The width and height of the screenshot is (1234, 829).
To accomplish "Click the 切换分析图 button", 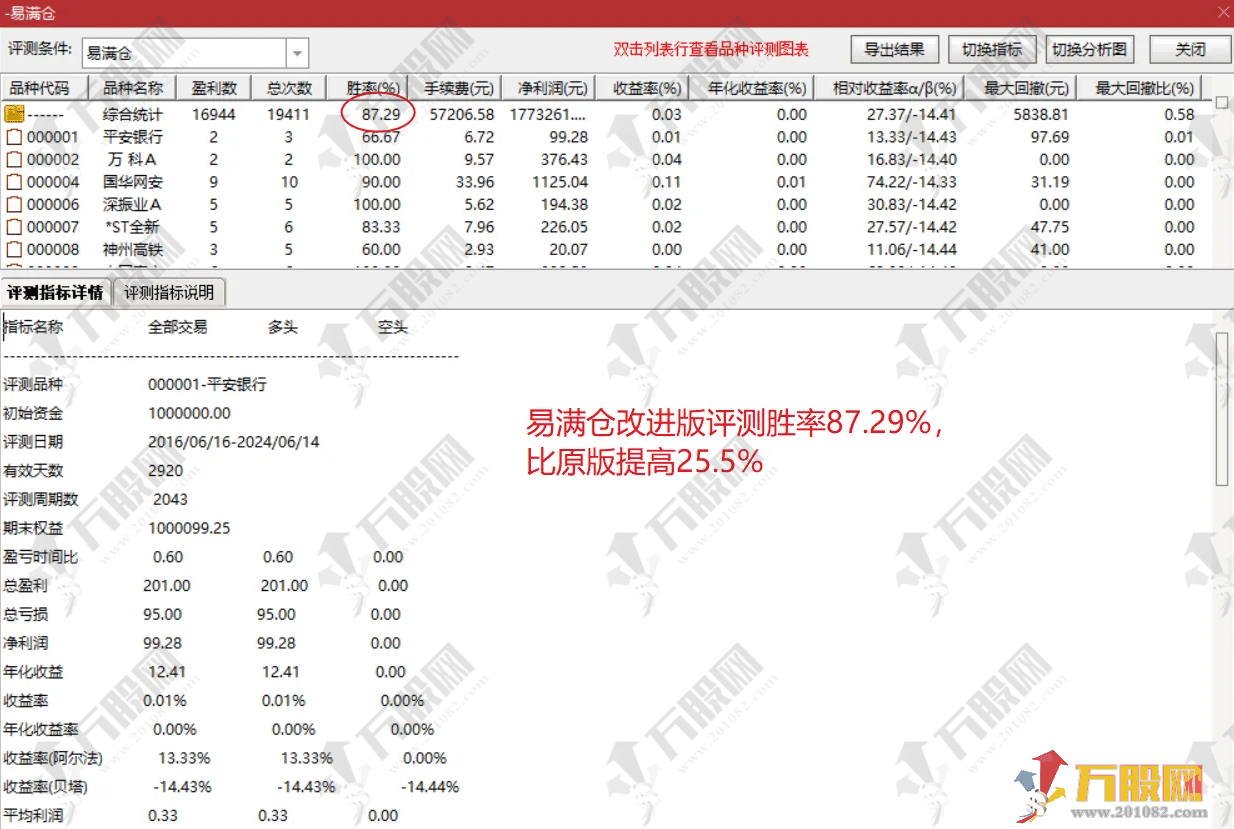I will point(1089,48).
